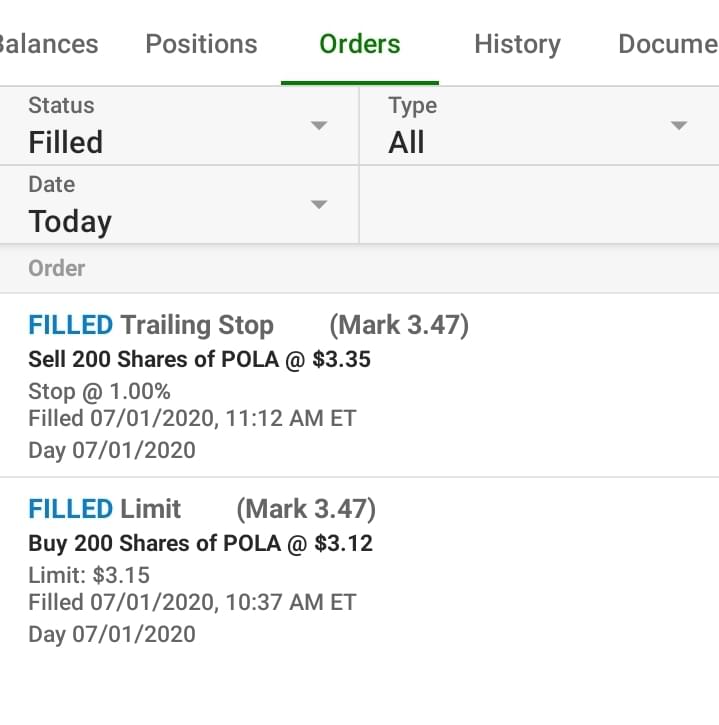
Task: Switch to the Balances tab
Action: click(48, 44)
